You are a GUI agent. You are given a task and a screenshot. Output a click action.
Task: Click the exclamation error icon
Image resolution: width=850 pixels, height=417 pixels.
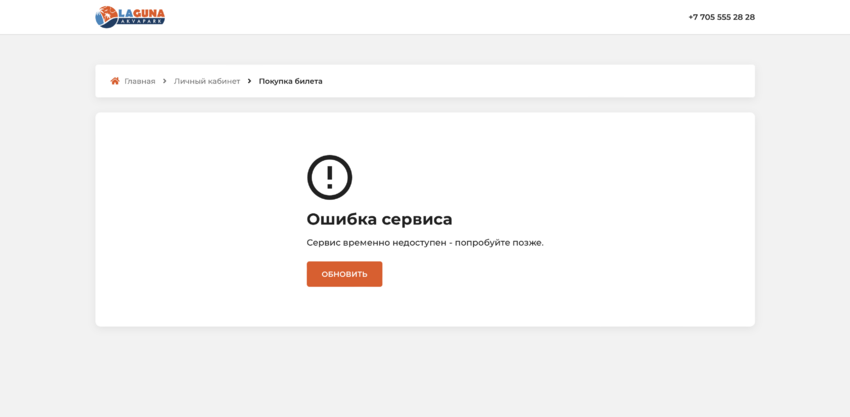click(330, 177)
